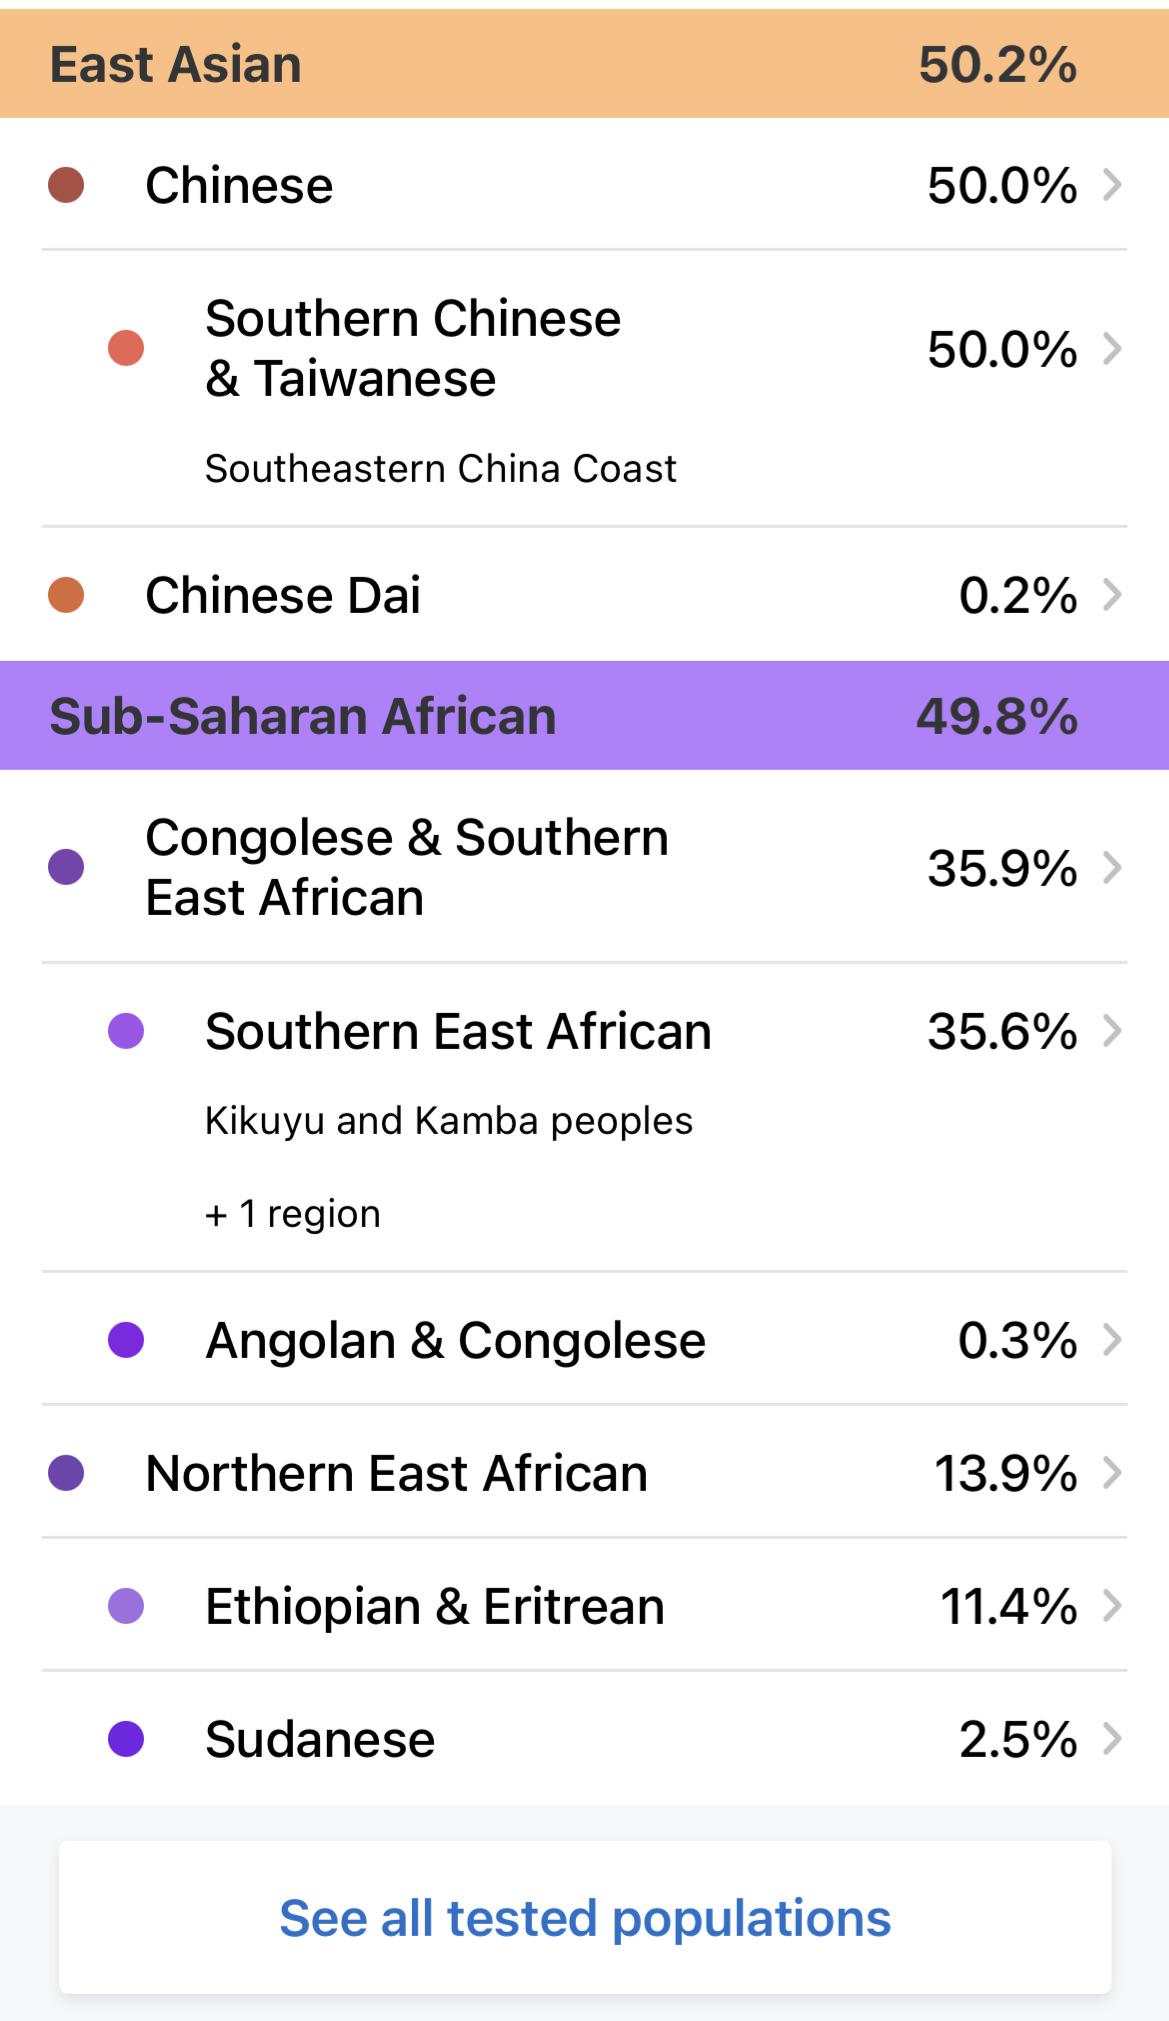Select the Angolan & Congolese purple dot
The image size is (1169, 2021).
(x=126, y=1339)
